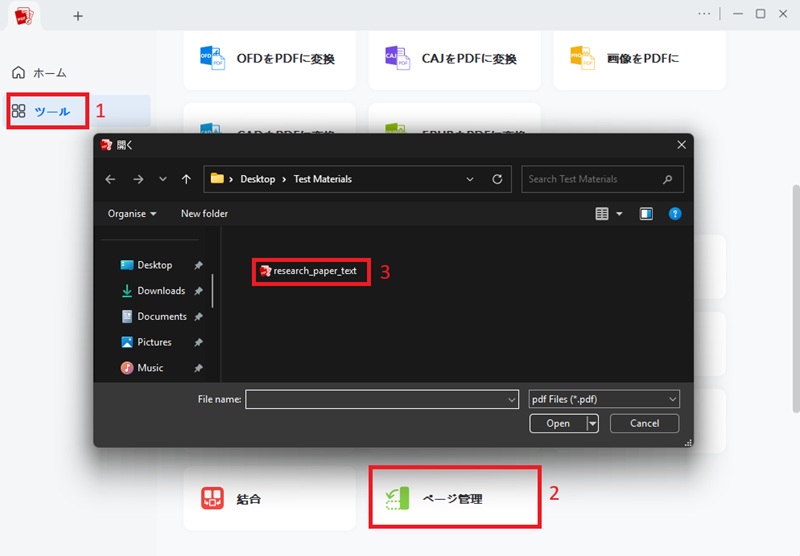Image resolution: width=800 pixels, height=556 pixels.
Task: Open the view options dropdown arrow
Action: [x=619, y=214]
